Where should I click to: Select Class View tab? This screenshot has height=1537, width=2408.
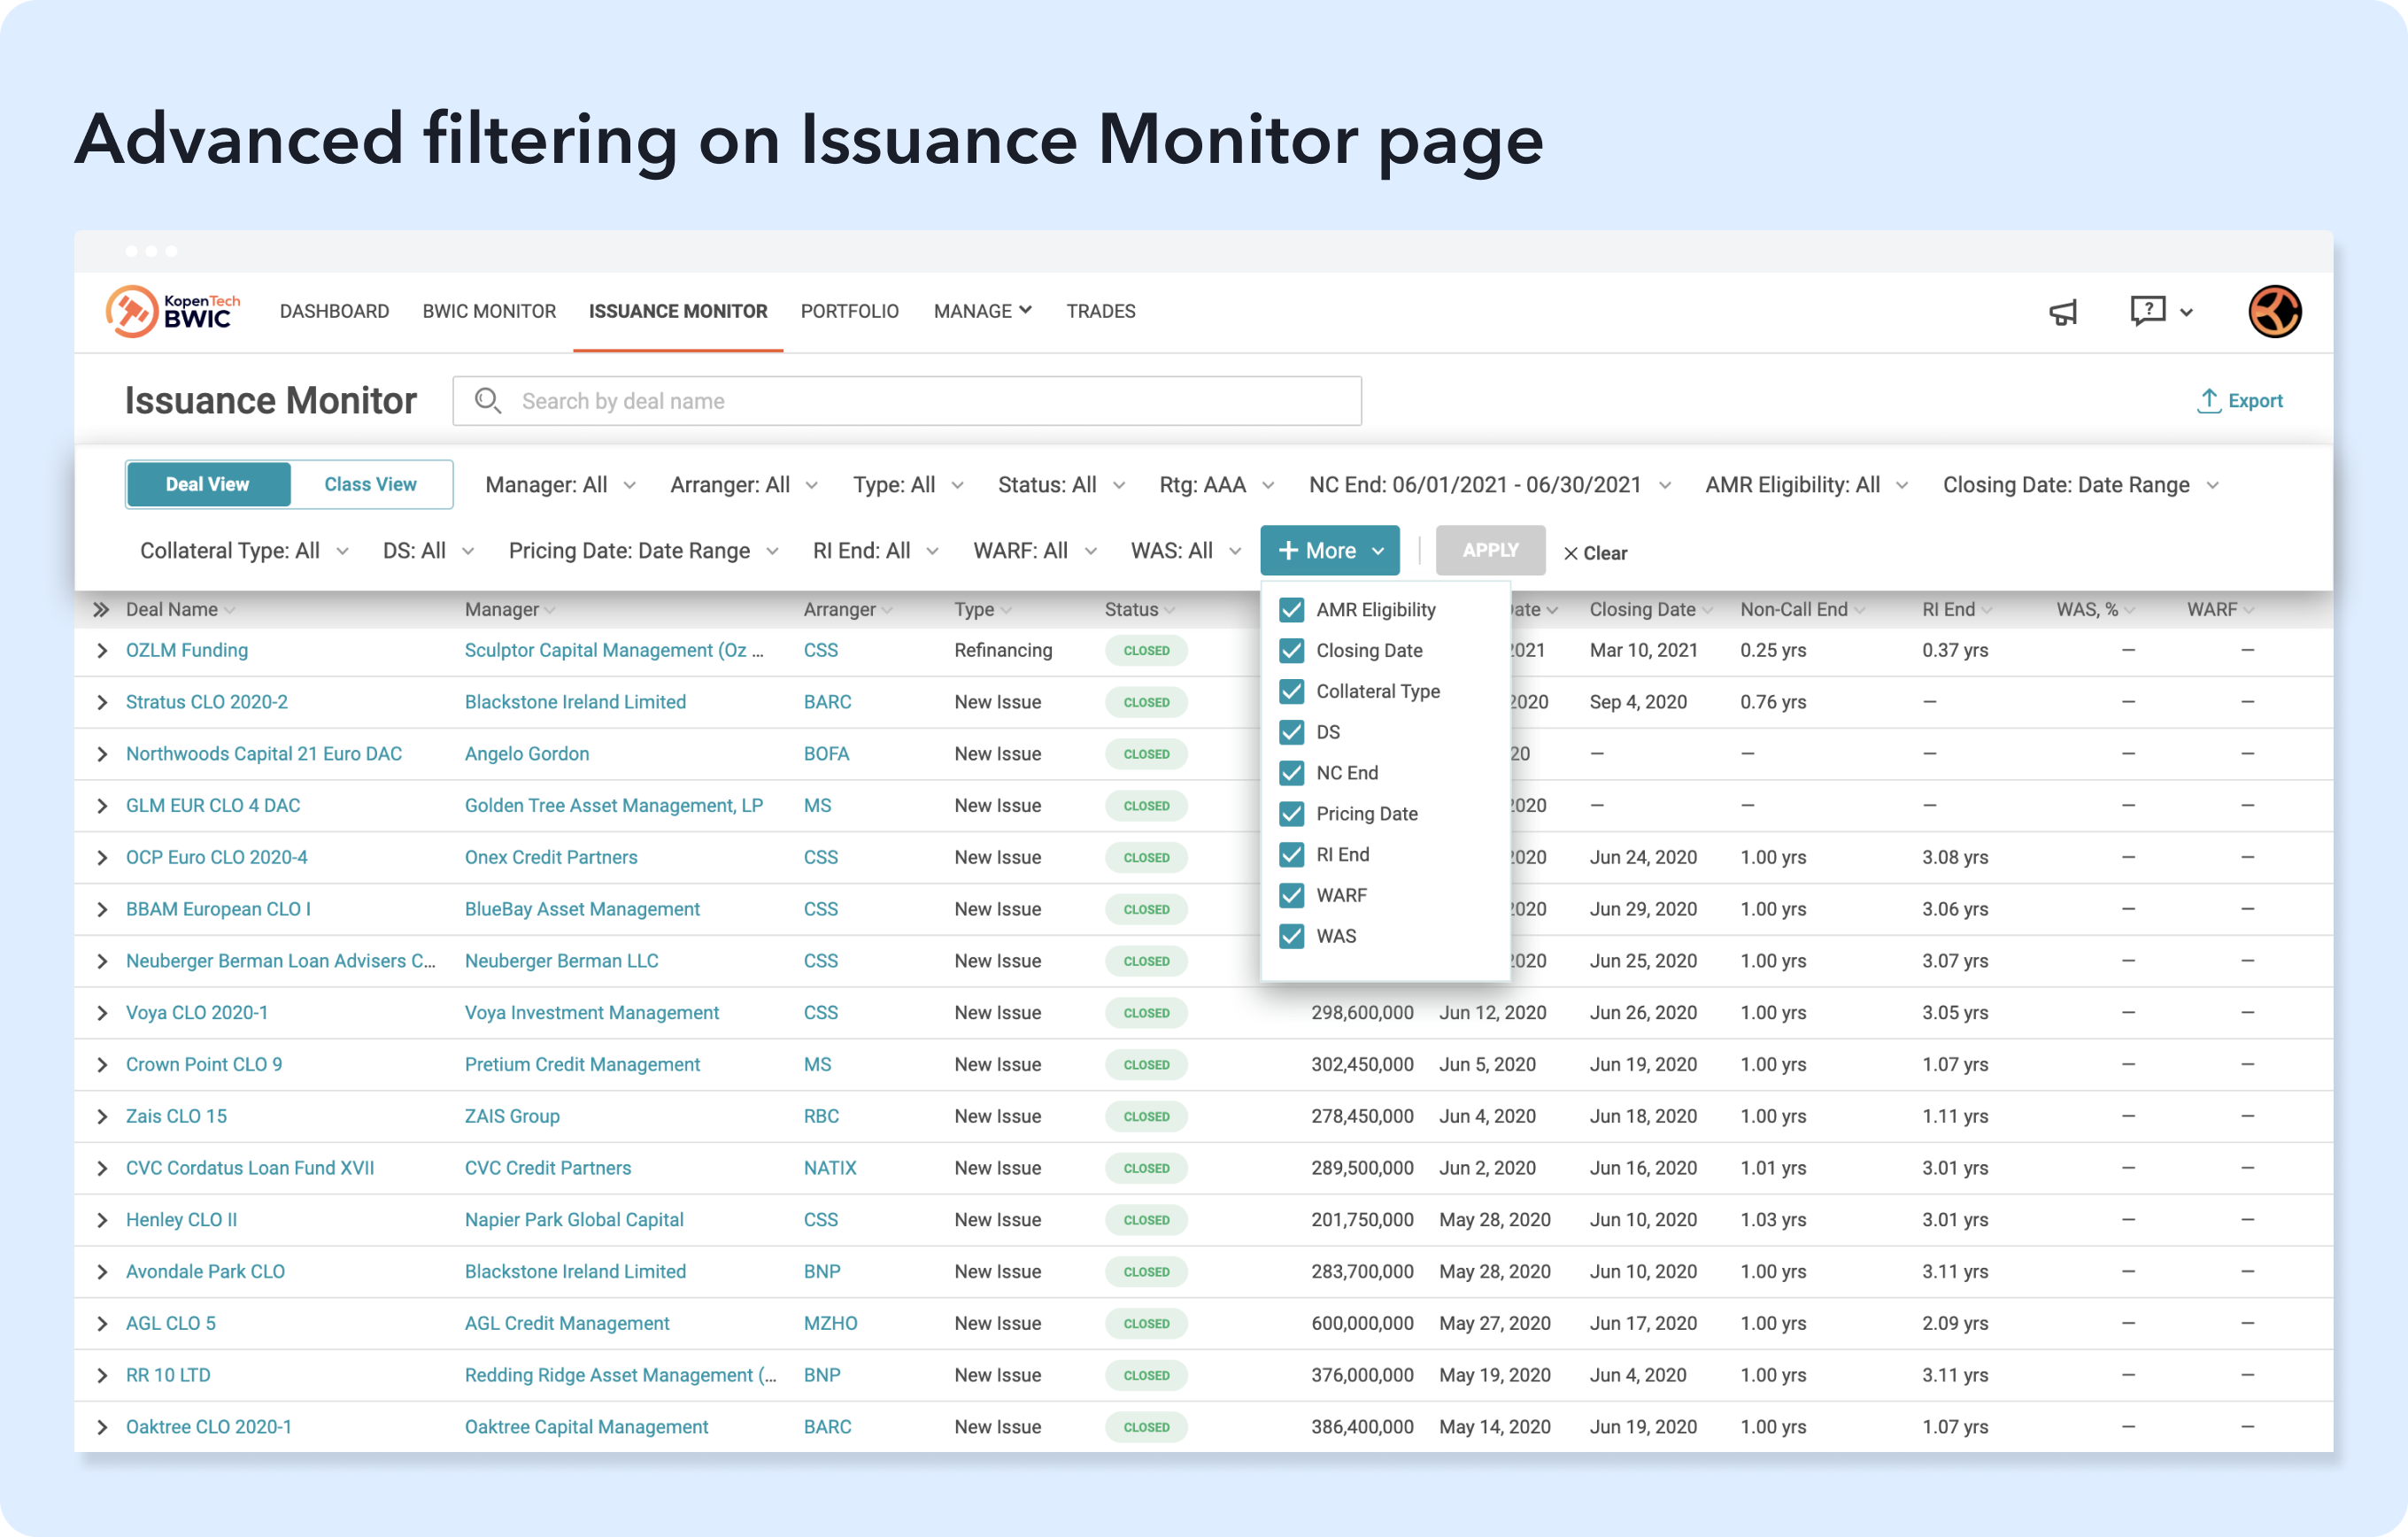[x=370, y=484]
